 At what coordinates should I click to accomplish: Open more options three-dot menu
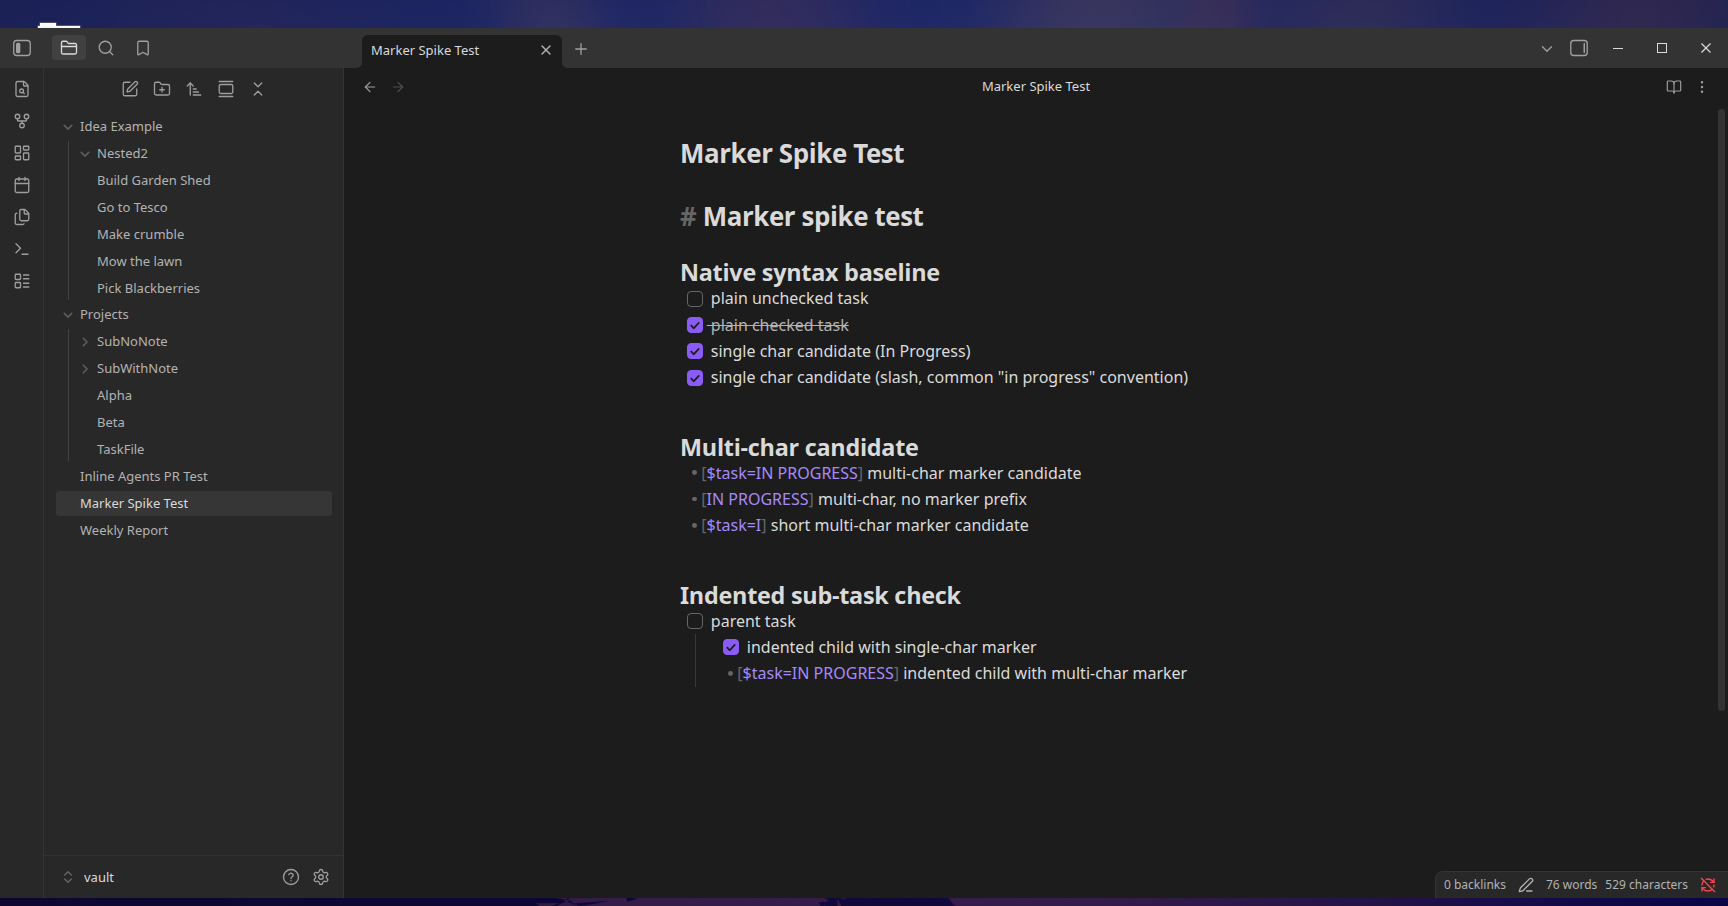(1702, 87)
